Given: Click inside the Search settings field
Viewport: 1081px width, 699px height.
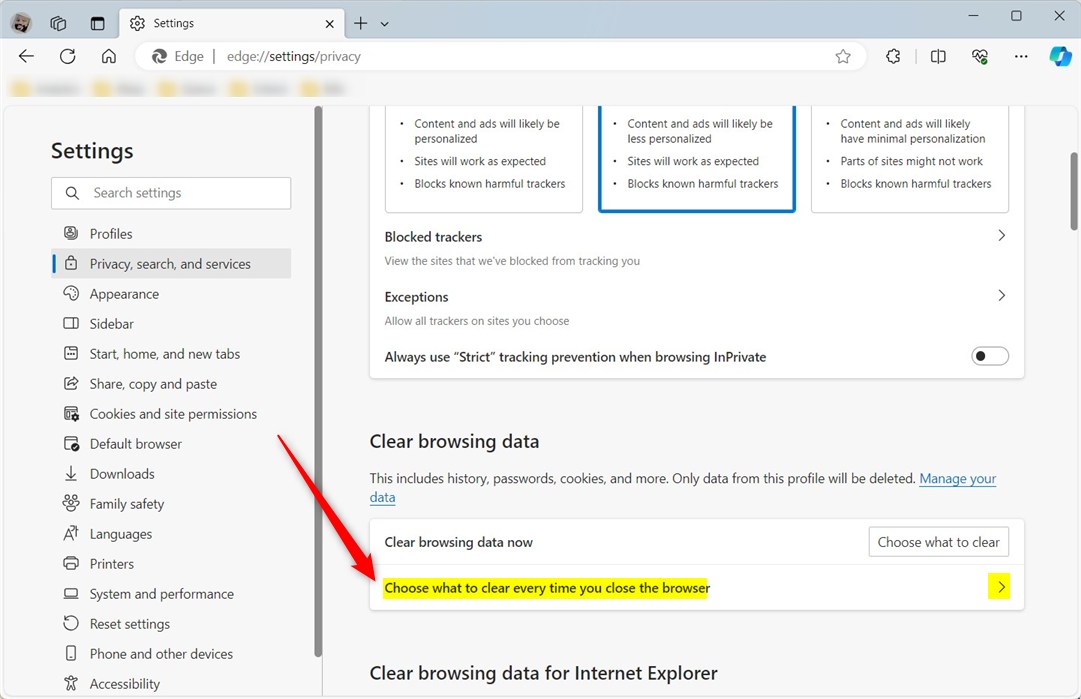Looking at the screenshot, I should pos(170,192).
